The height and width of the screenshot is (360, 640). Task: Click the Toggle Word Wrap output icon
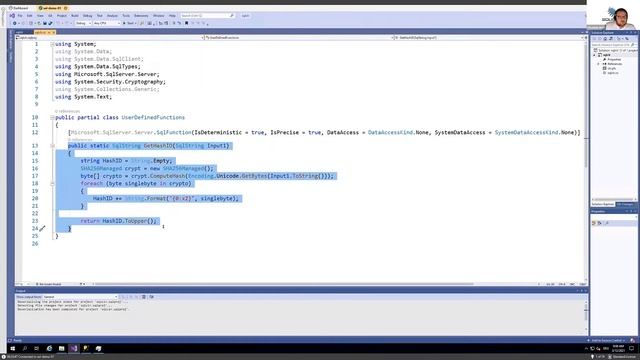pos(151,297)
